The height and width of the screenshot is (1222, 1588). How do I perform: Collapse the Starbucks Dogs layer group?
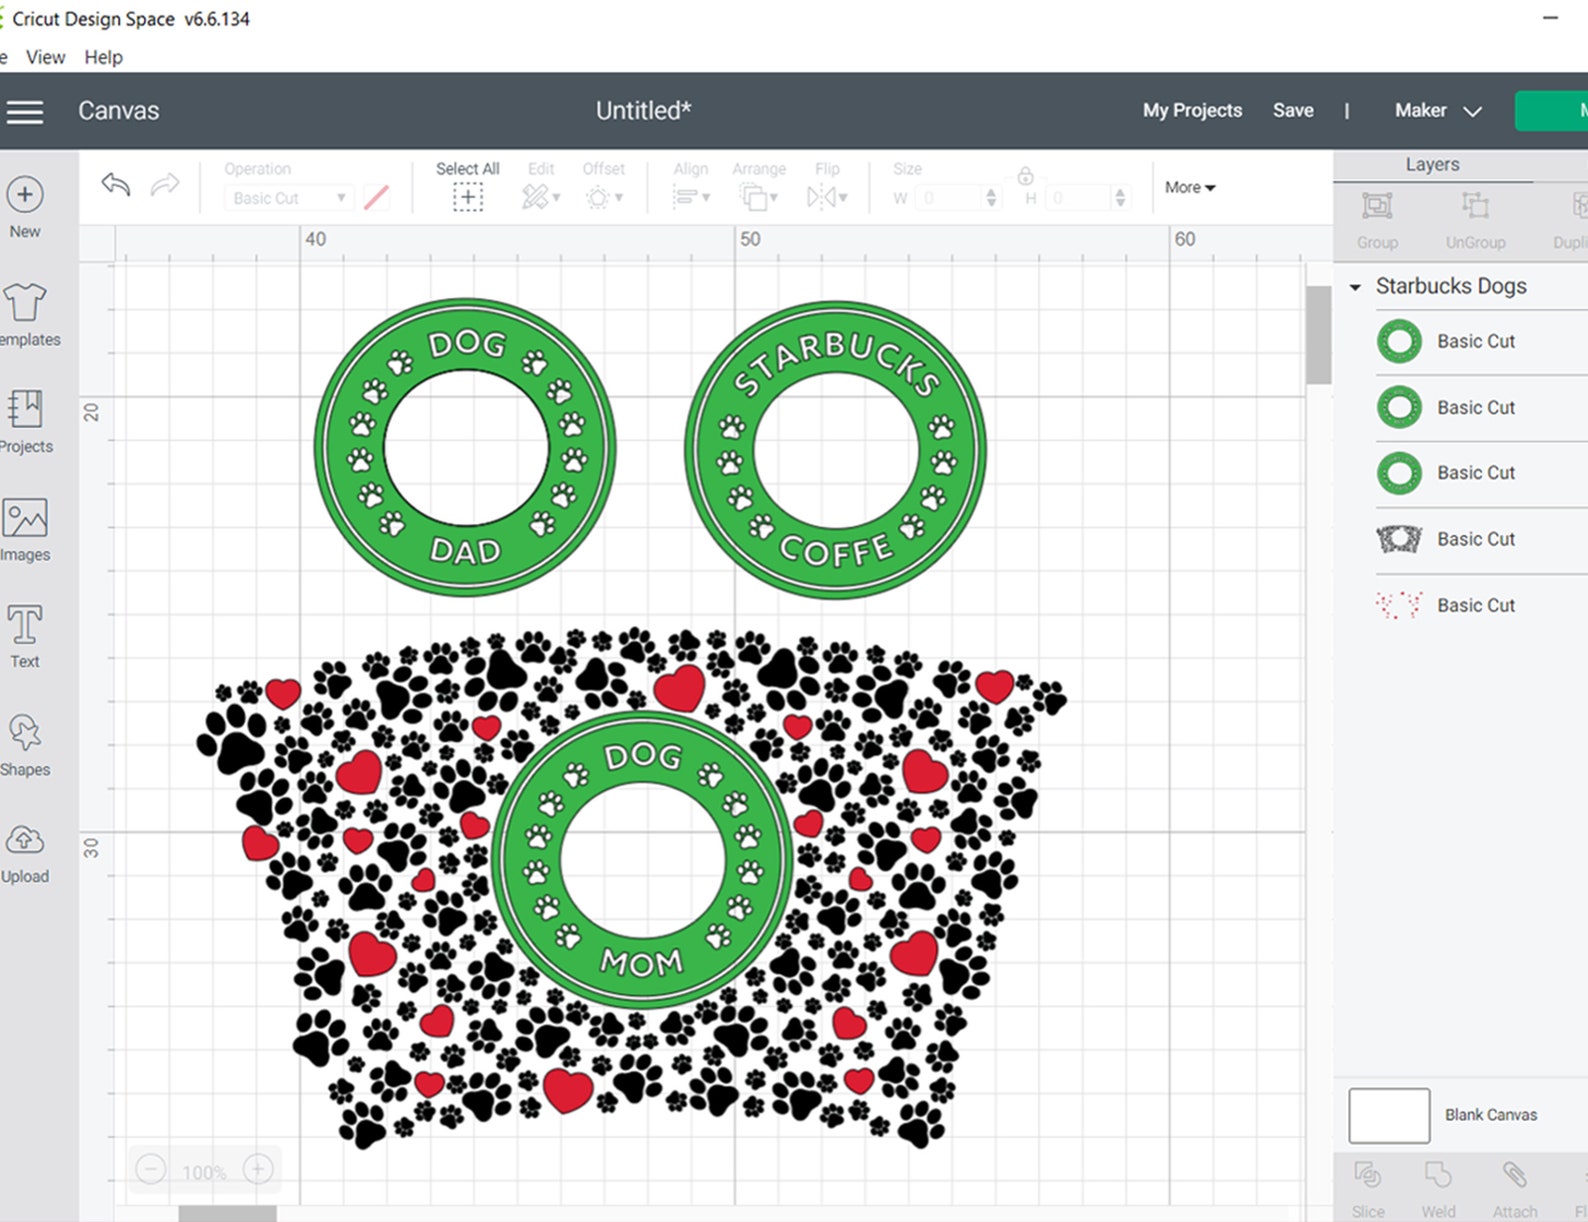(1355, 287)
